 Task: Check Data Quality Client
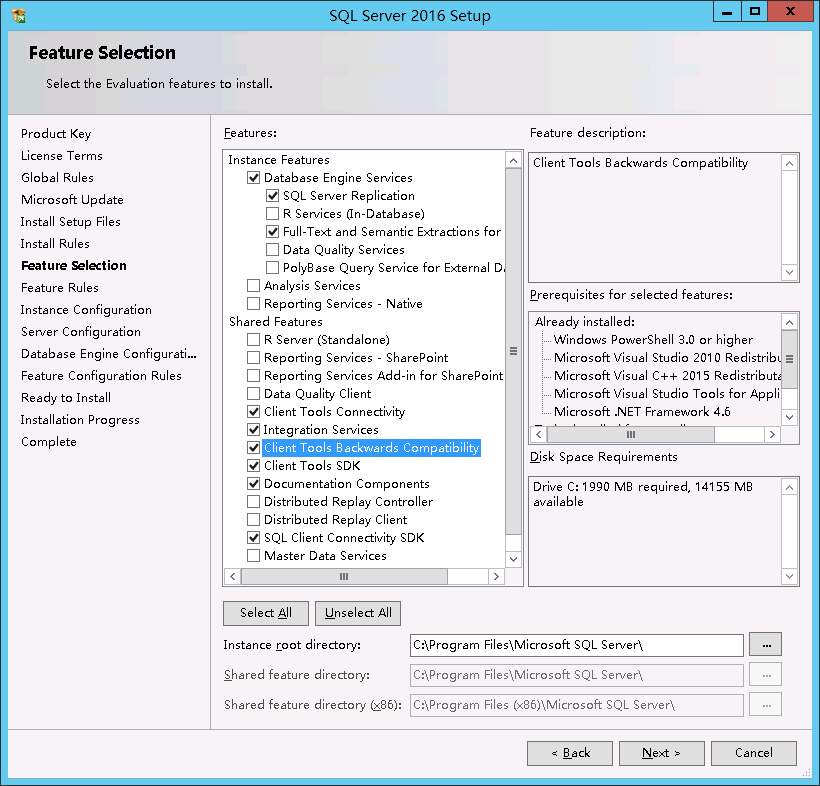(254, 394)
